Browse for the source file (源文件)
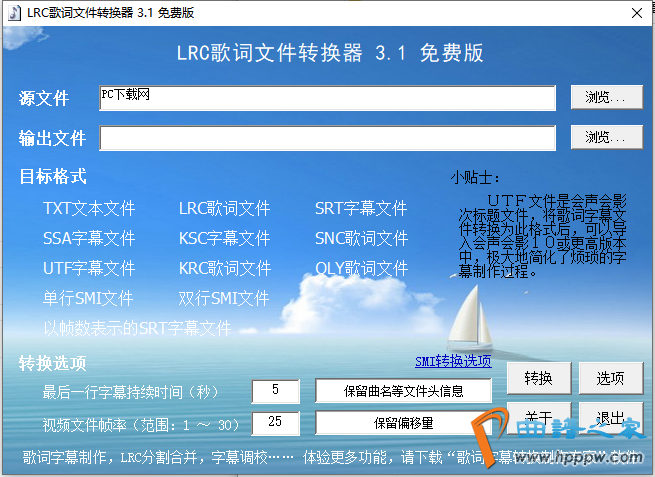655x477 pixels. click(x=606, y=97)
